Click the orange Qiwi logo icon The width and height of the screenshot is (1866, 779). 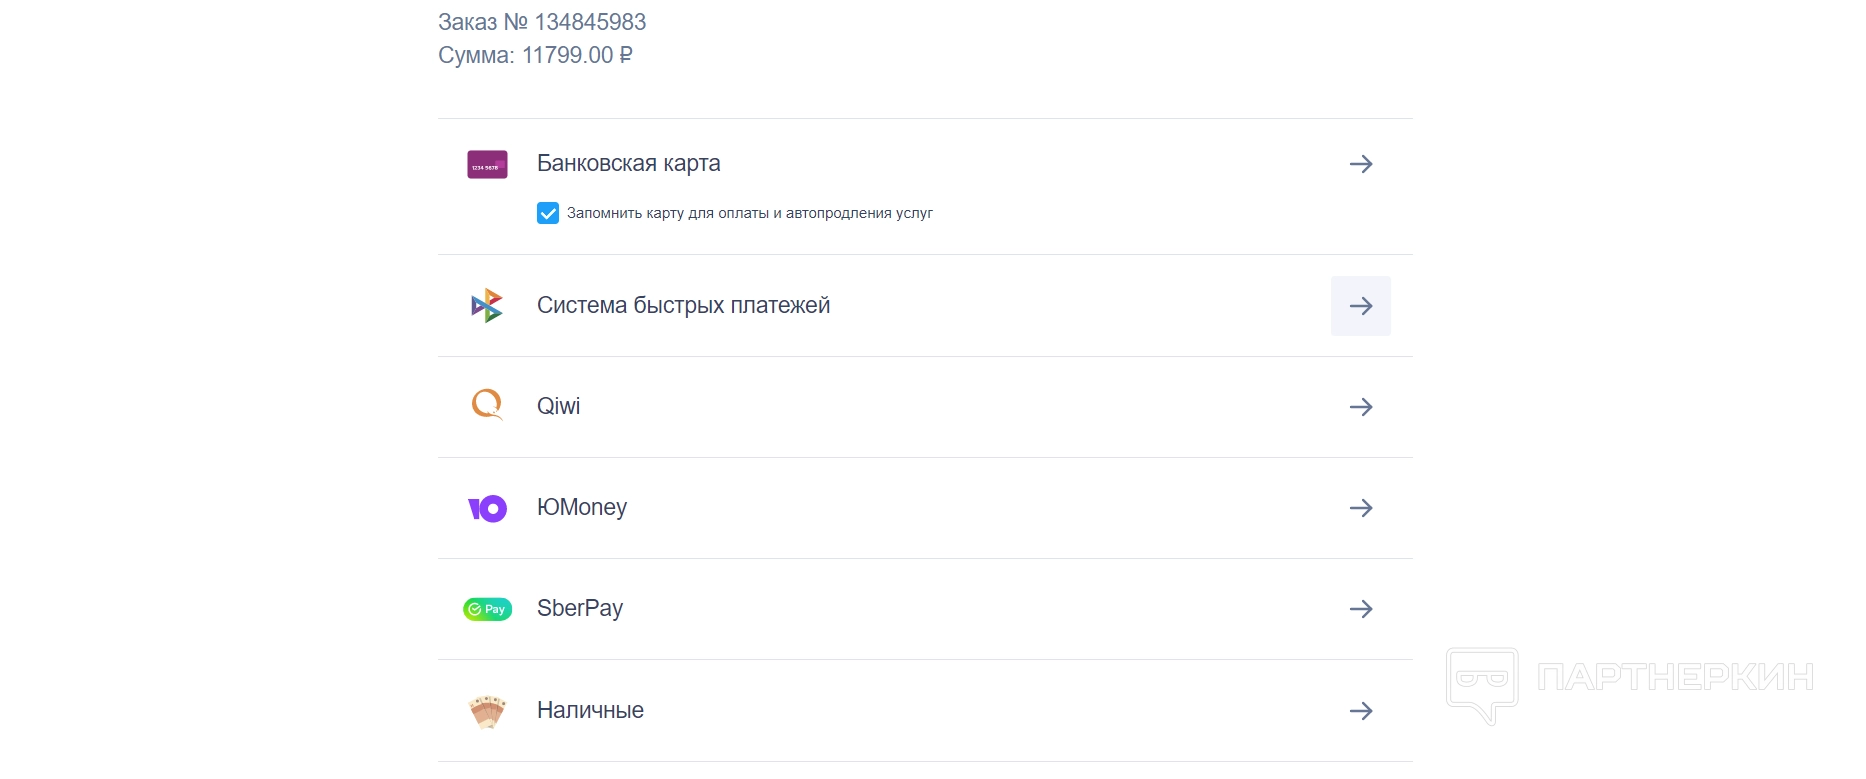487,405
